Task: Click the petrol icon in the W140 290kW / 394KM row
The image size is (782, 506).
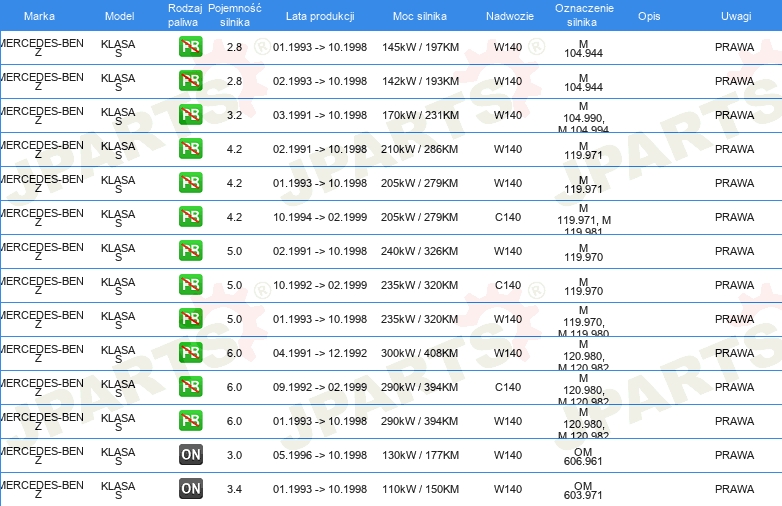Action: [191, 421]
